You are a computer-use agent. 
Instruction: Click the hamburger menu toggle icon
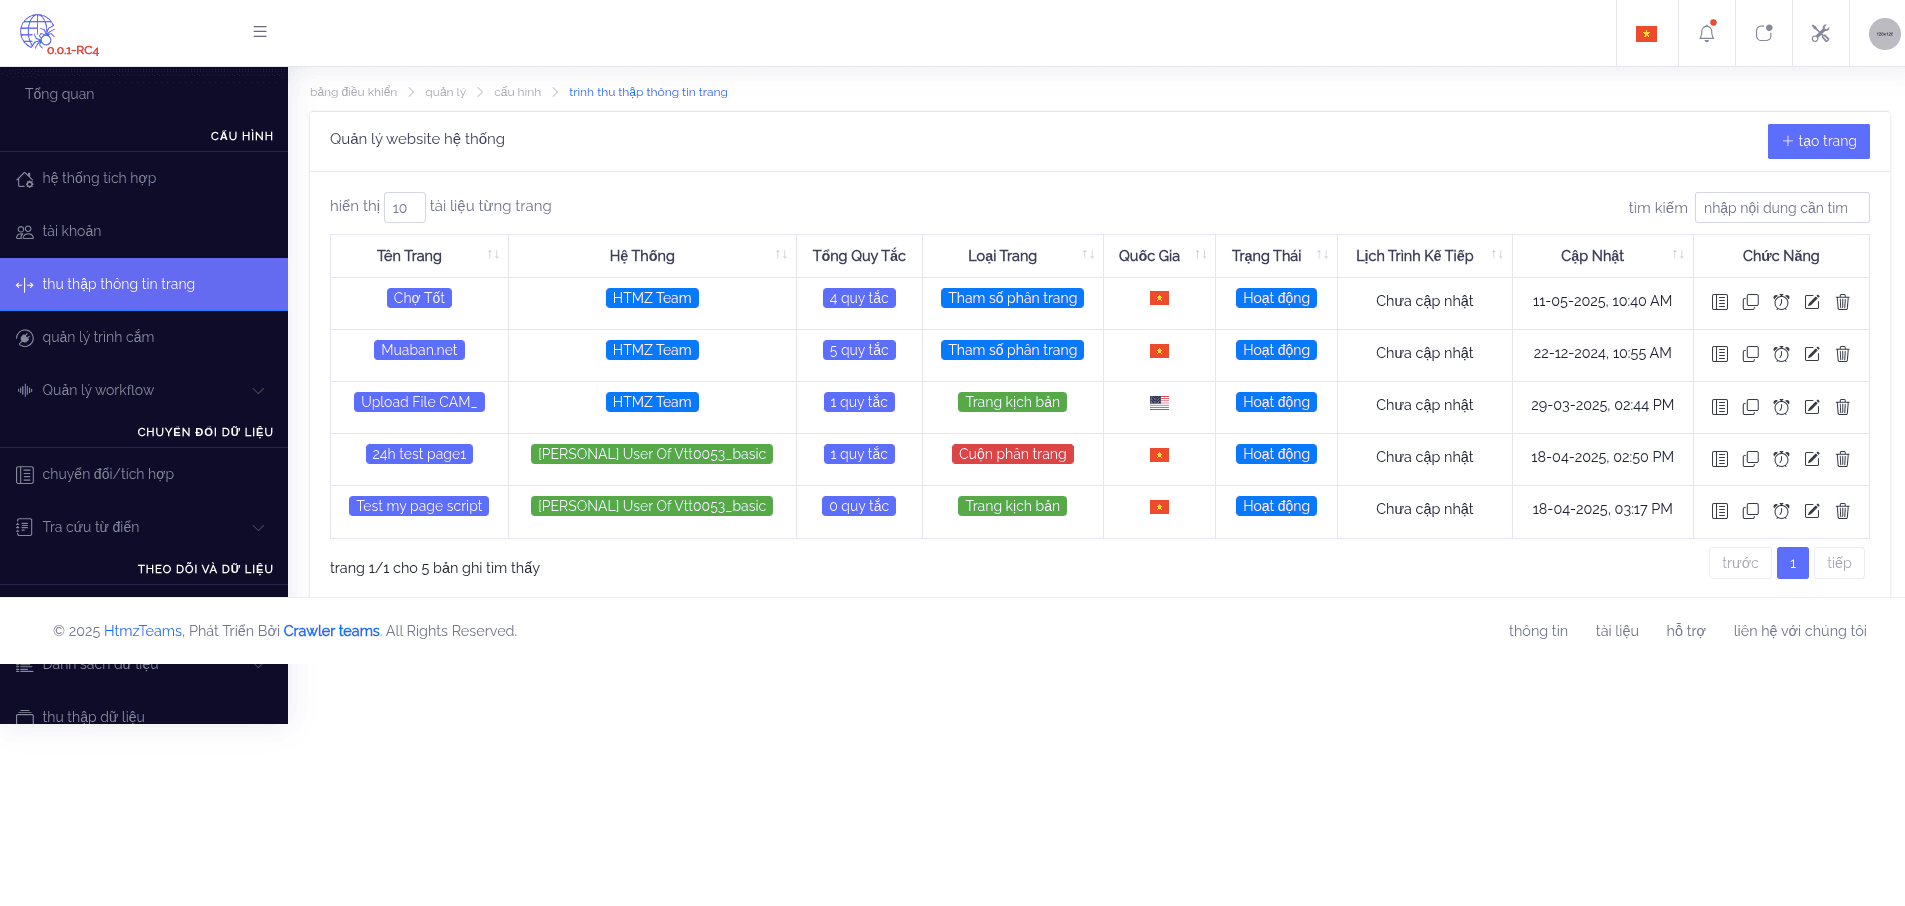[x=260, y=32]
